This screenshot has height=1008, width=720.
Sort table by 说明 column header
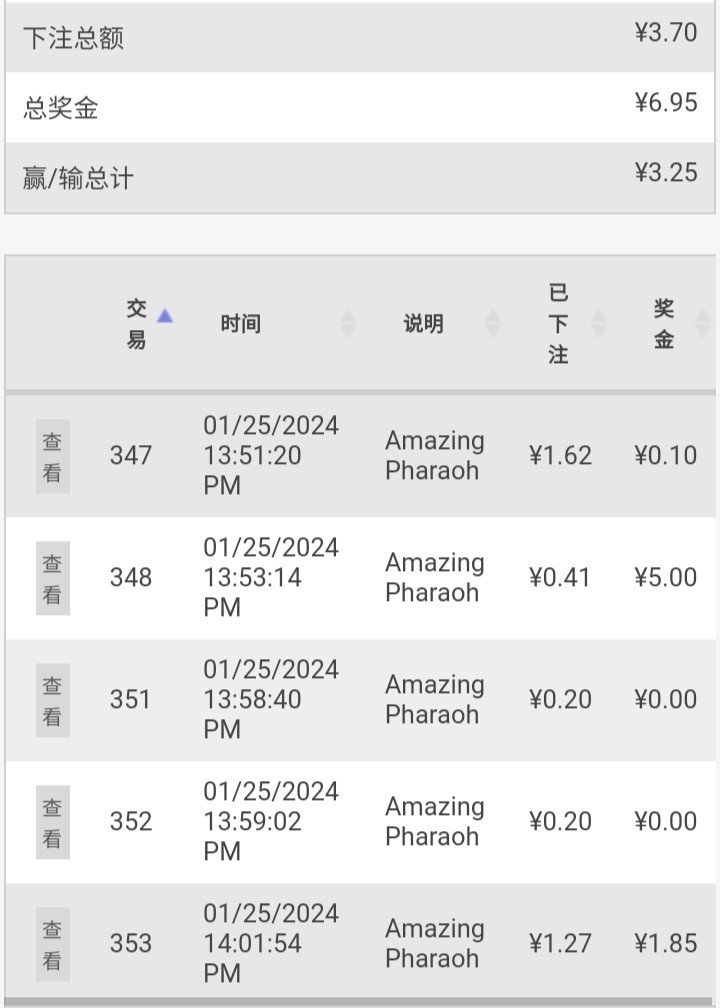coord(423,323)
